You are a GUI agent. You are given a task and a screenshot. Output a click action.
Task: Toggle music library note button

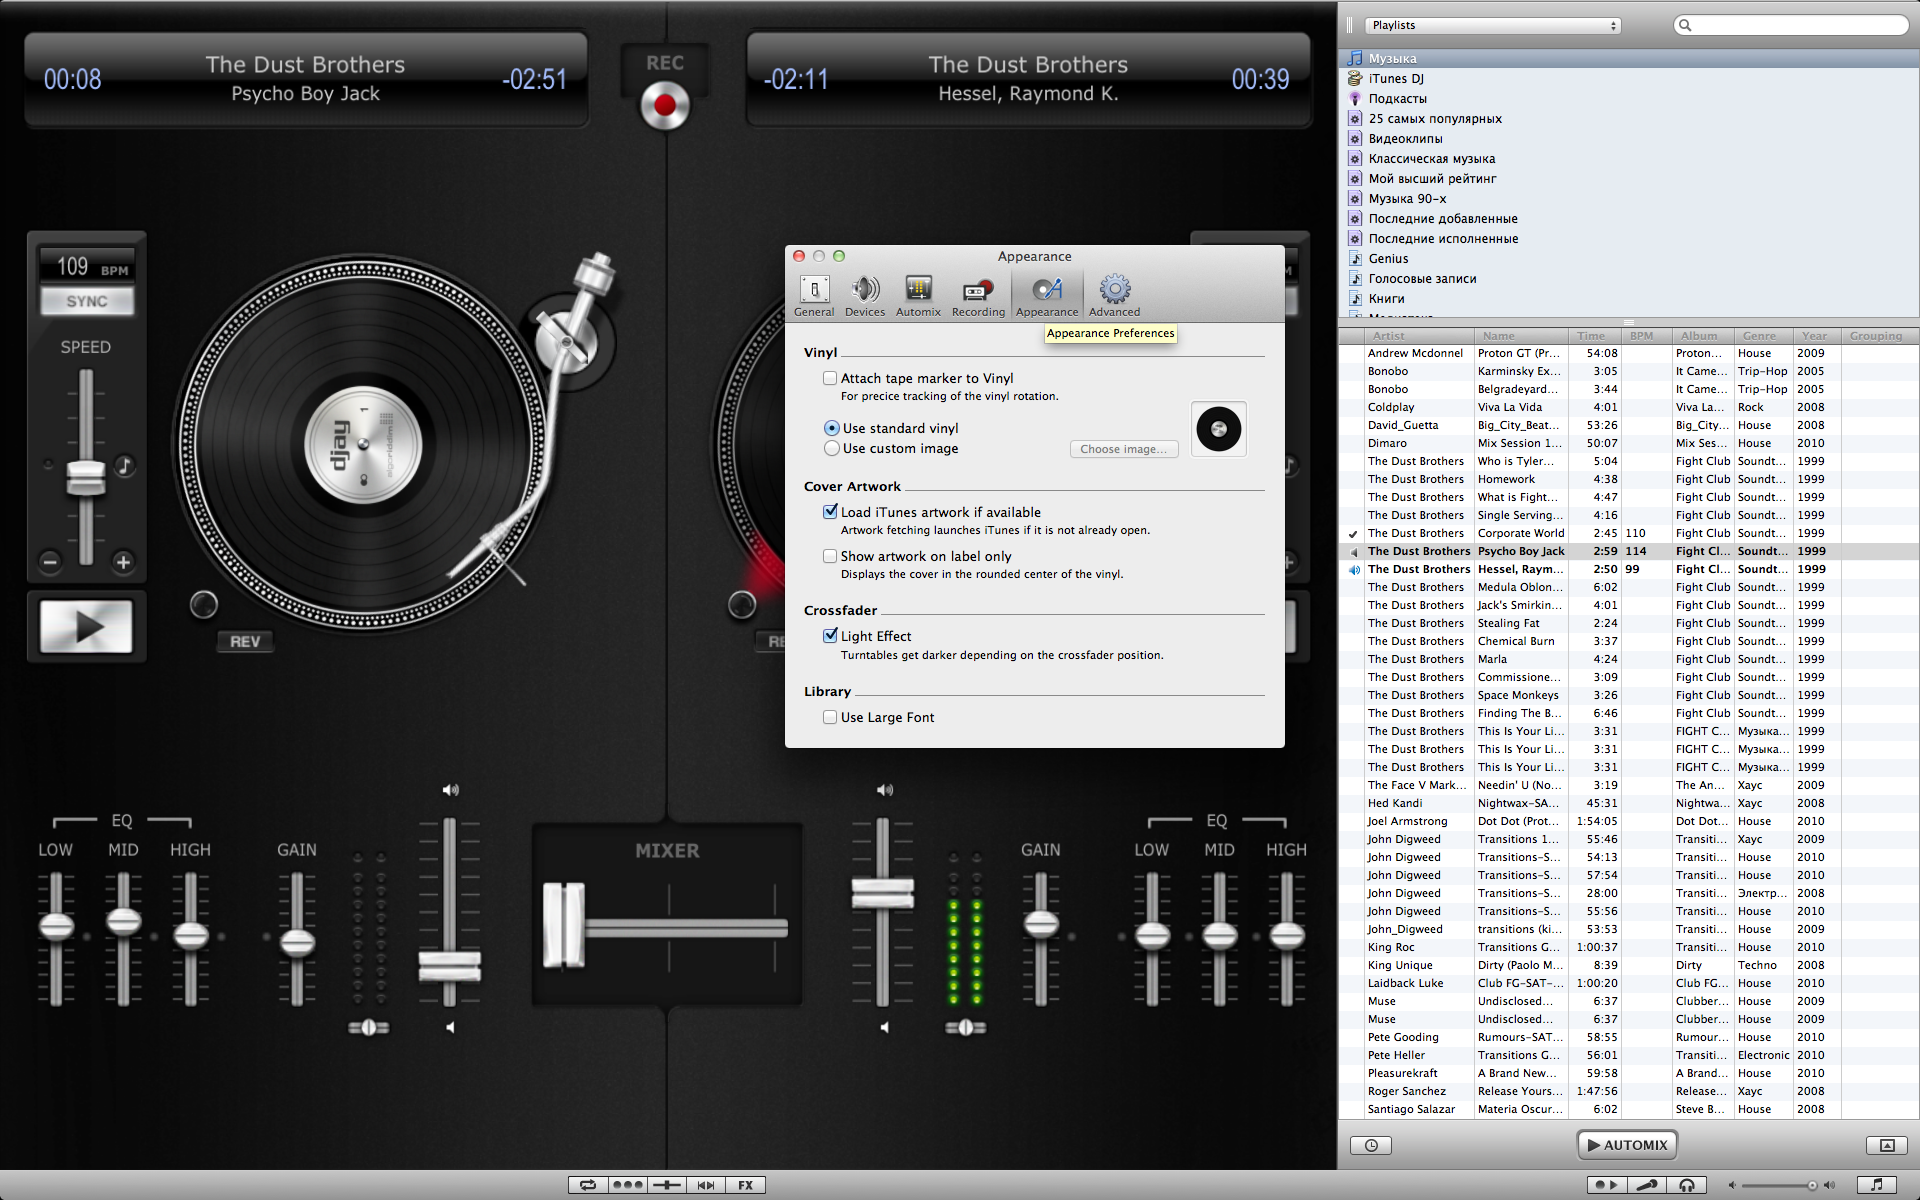pyautogui.click(x=1877, y=1185)
